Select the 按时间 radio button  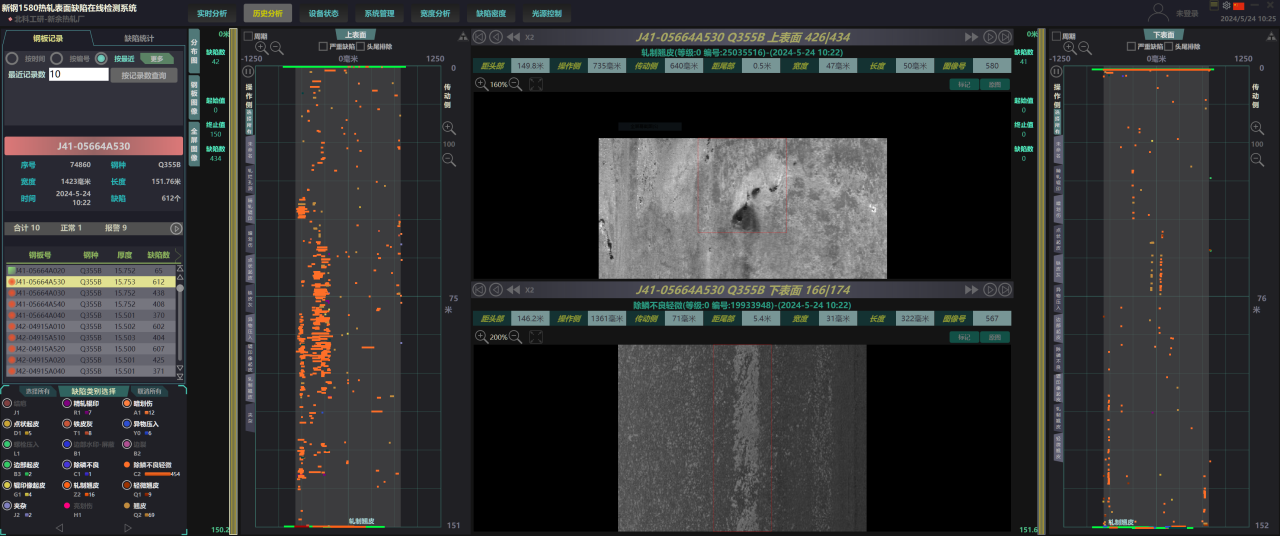pos(13,58)
